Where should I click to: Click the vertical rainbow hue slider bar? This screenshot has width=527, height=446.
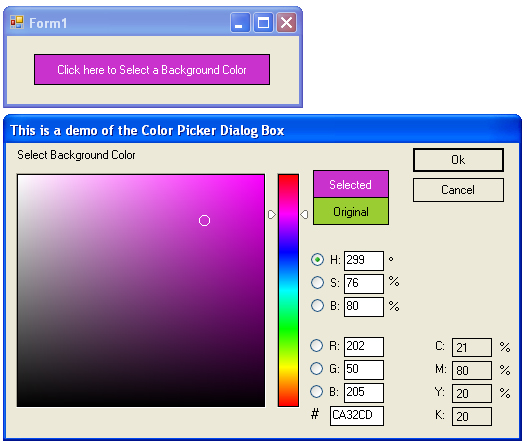(288, 290)
